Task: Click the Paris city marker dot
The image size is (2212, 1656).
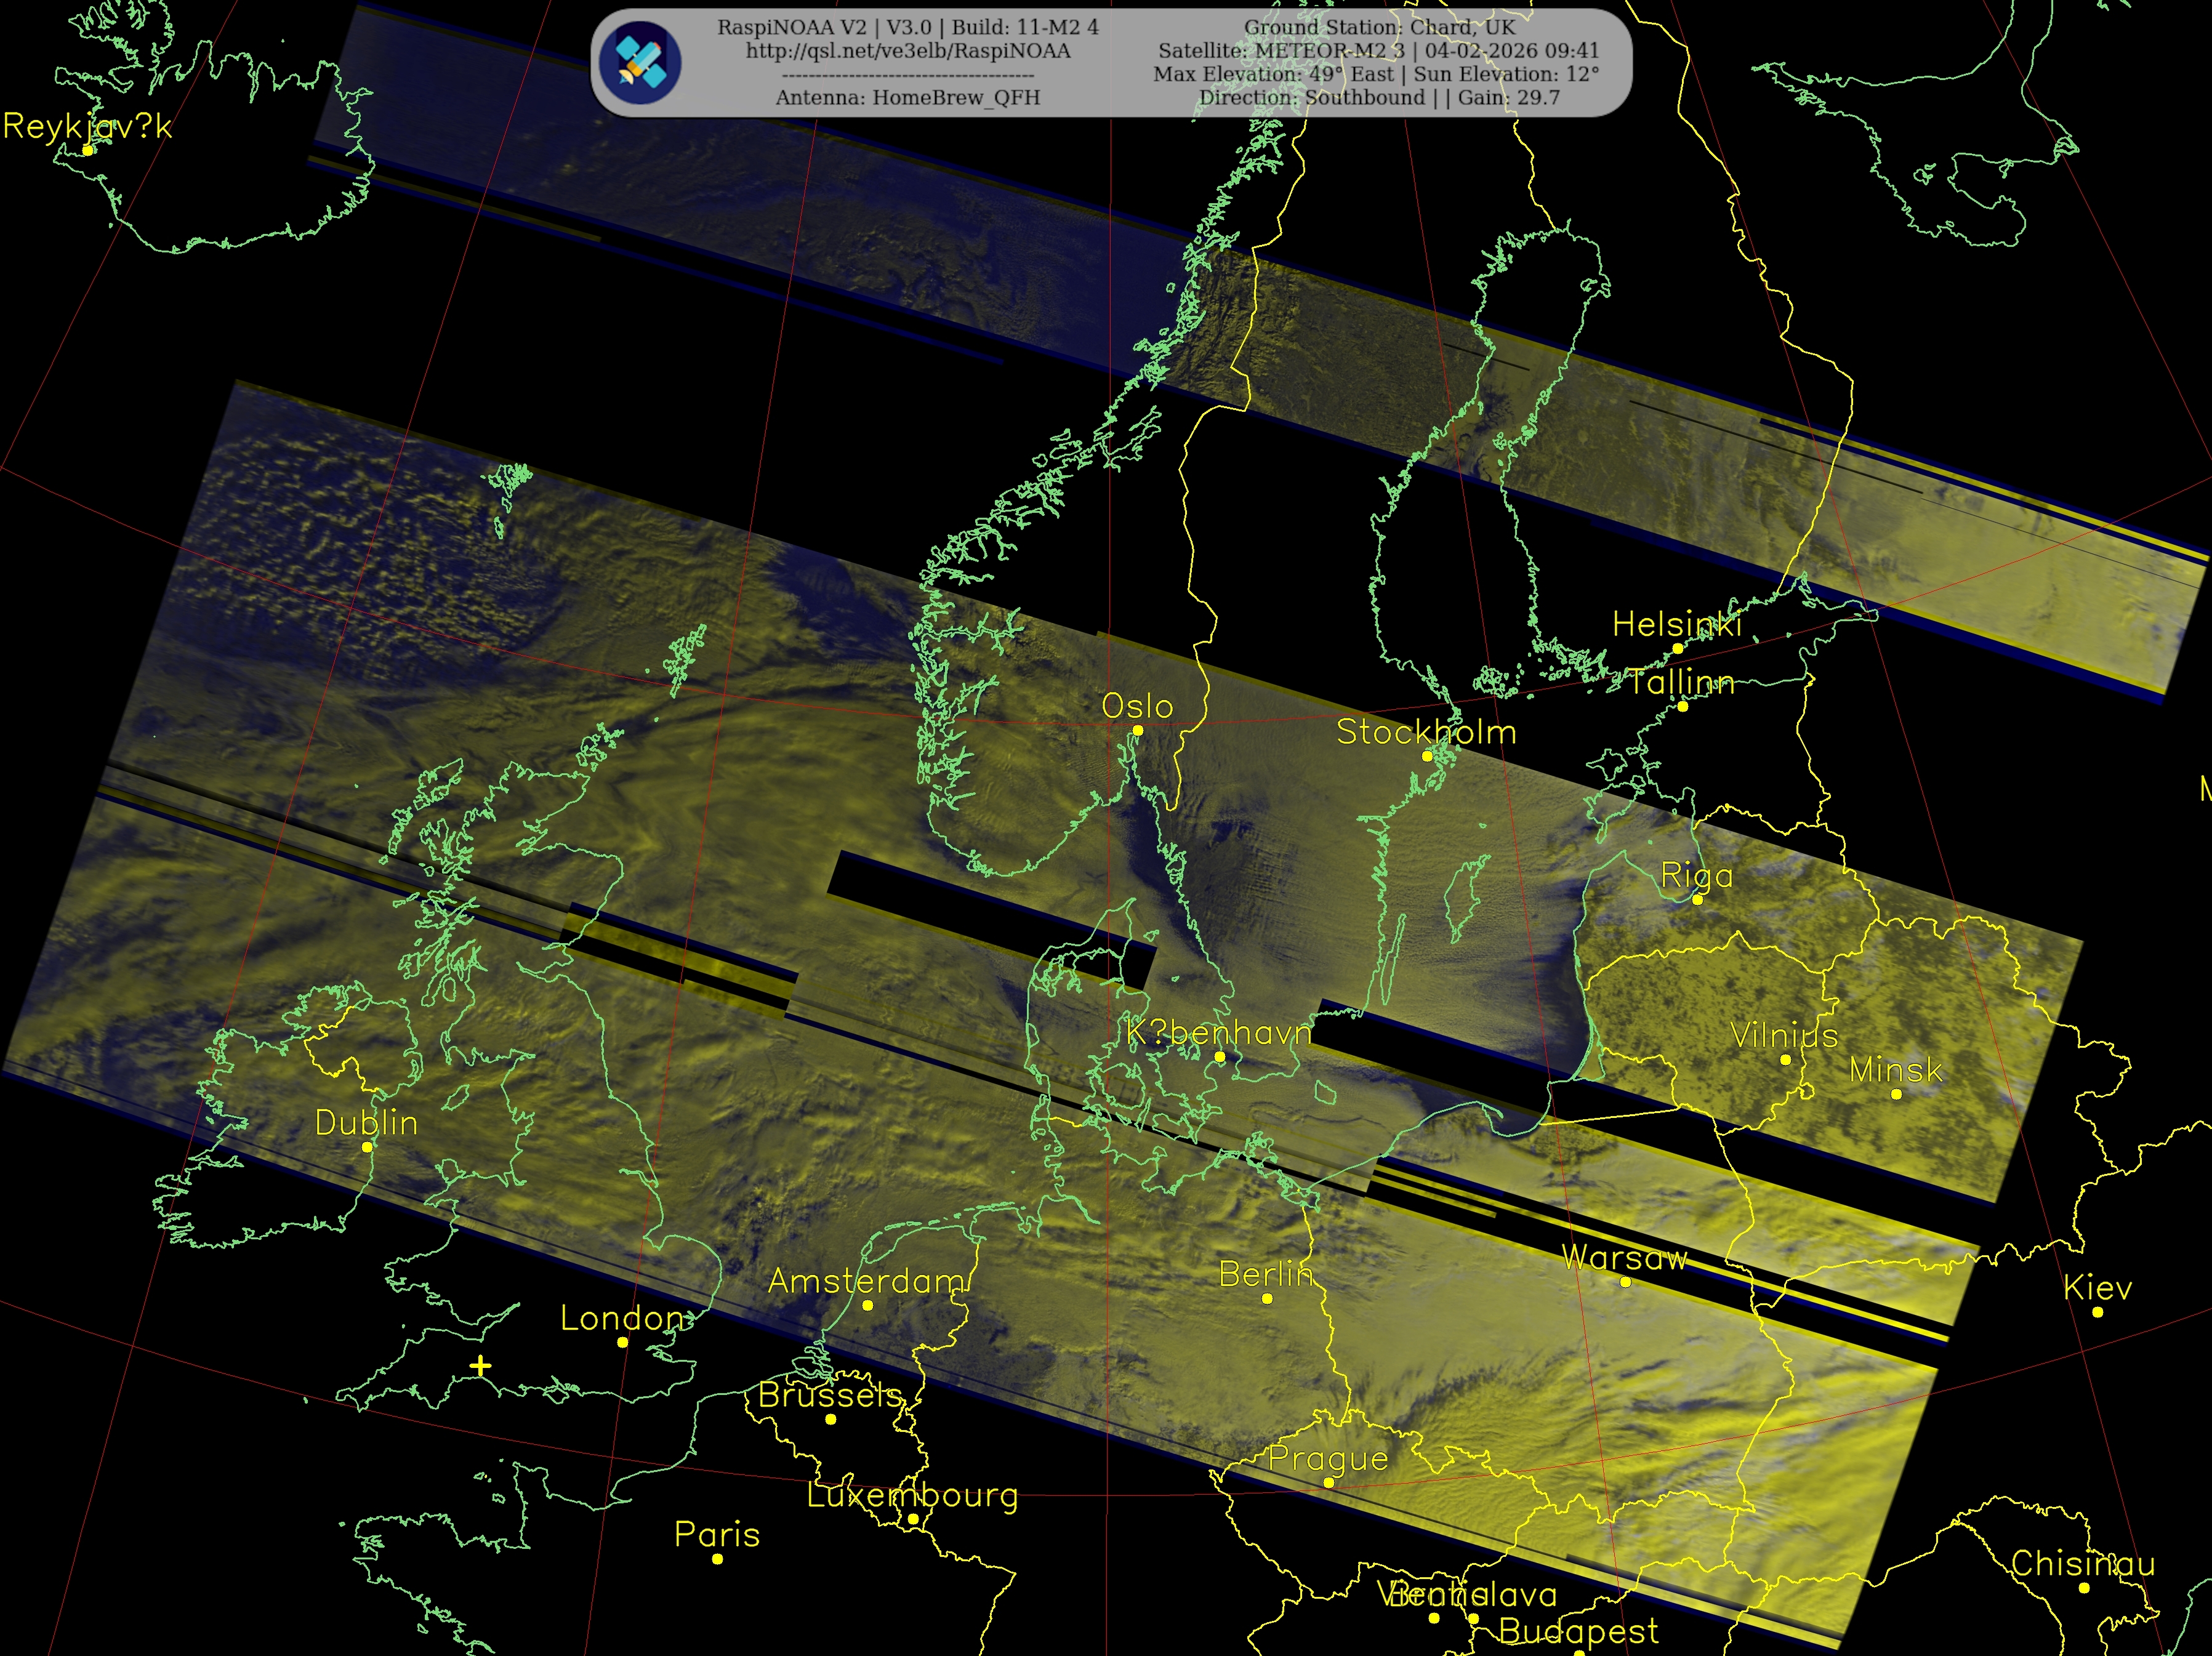Action: tap(717, 1559)
